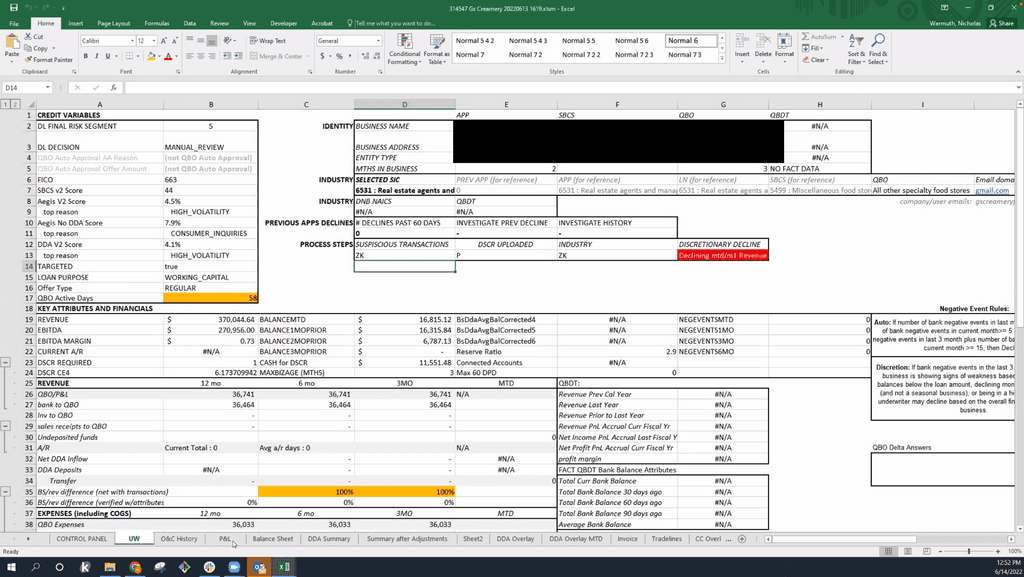The height and width of the screenshot is (577, 1024).
Task: Toggle align text left
Action: (x=189, y=56)
